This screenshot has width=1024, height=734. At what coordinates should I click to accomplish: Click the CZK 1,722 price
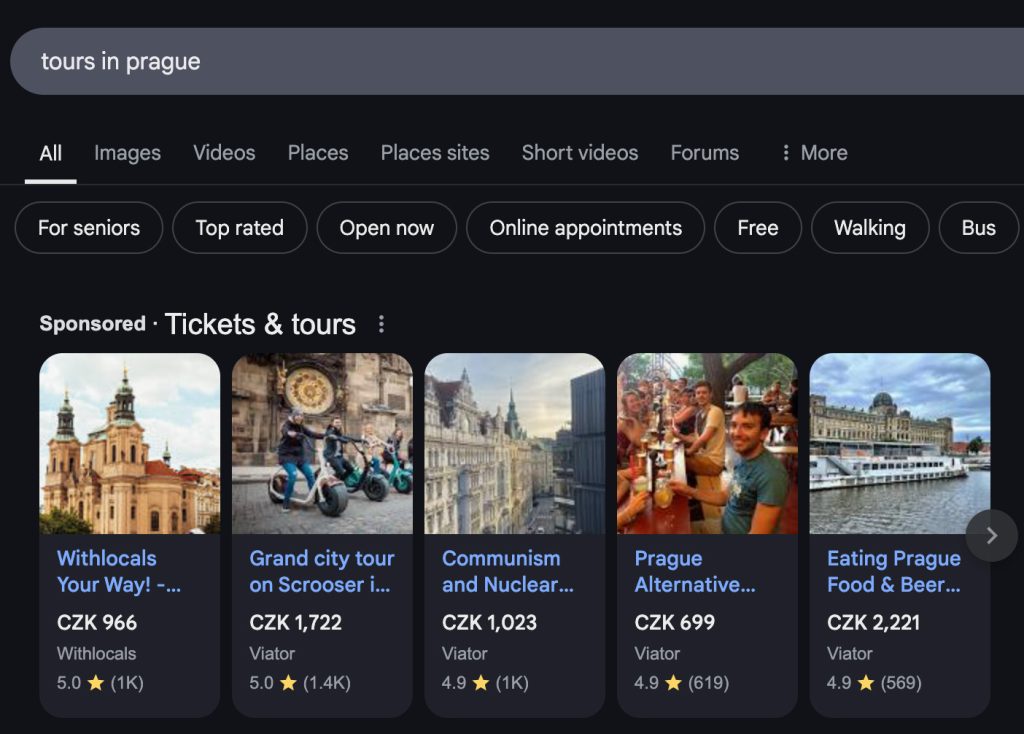[x=295, y=622]
